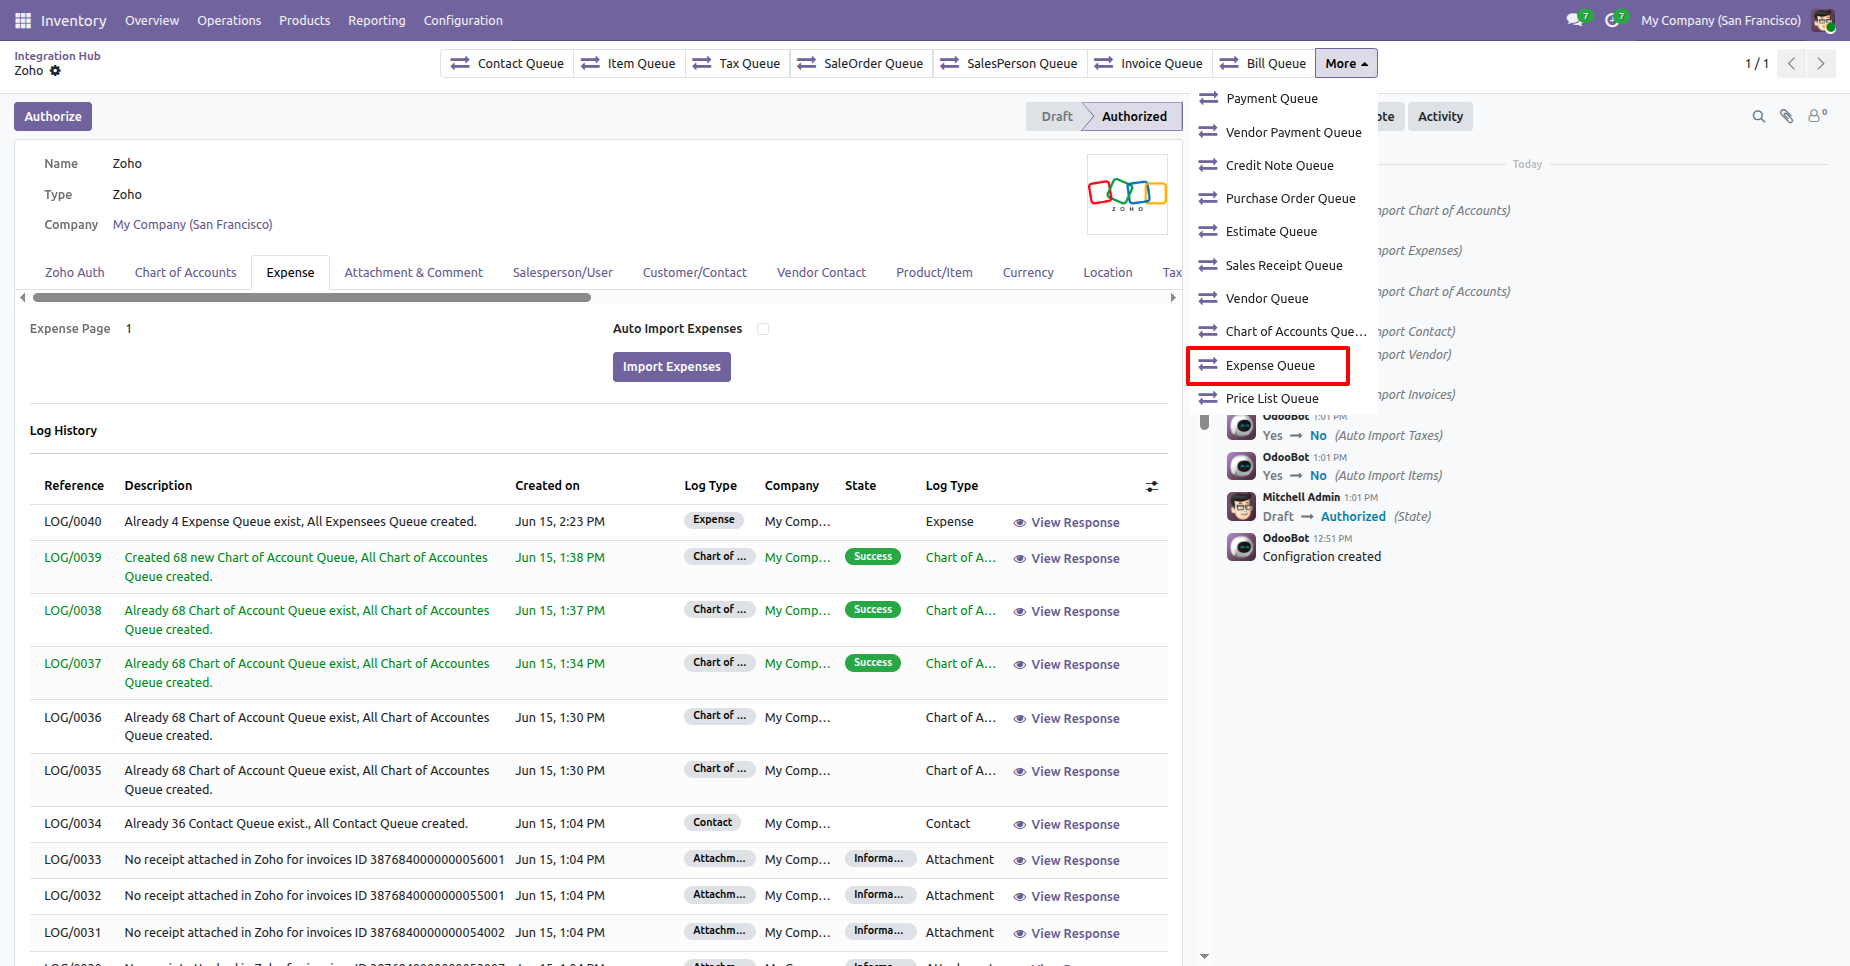Select Vendor Queue menu item

coord(1283,298)
